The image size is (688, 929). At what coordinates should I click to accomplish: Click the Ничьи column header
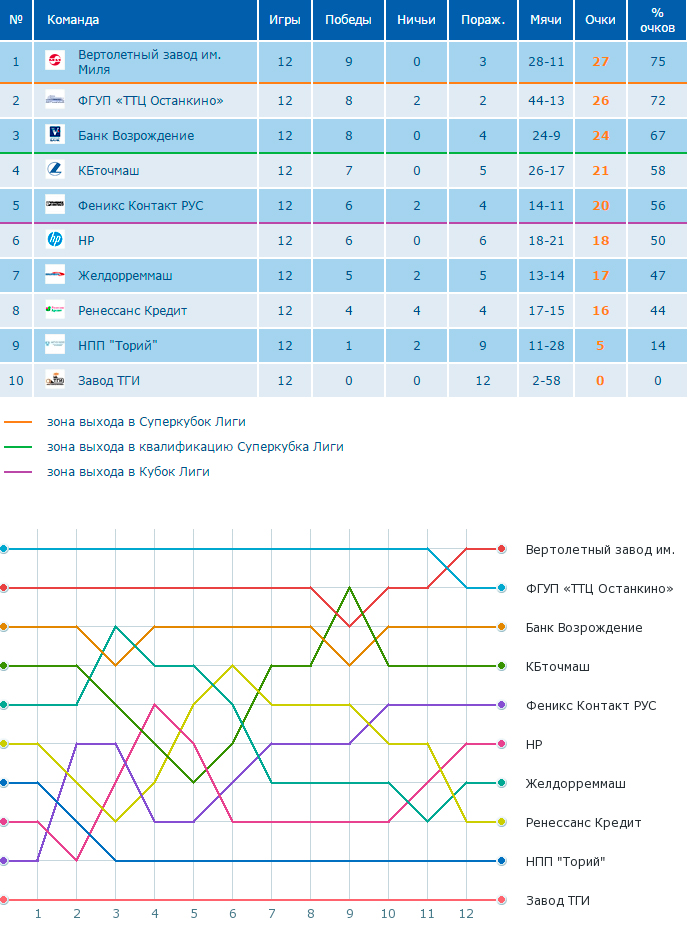pyautogui.click(x=417, y=20)
